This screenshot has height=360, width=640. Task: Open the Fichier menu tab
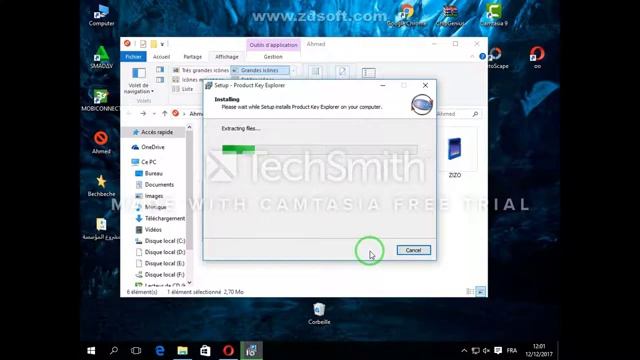pyautogui.click(x=133, y=57)
